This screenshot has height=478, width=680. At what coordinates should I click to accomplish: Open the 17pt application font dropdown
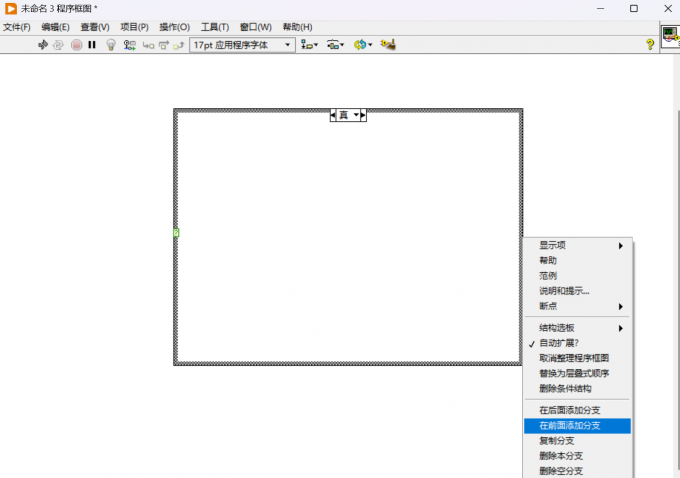coord(242,45)
